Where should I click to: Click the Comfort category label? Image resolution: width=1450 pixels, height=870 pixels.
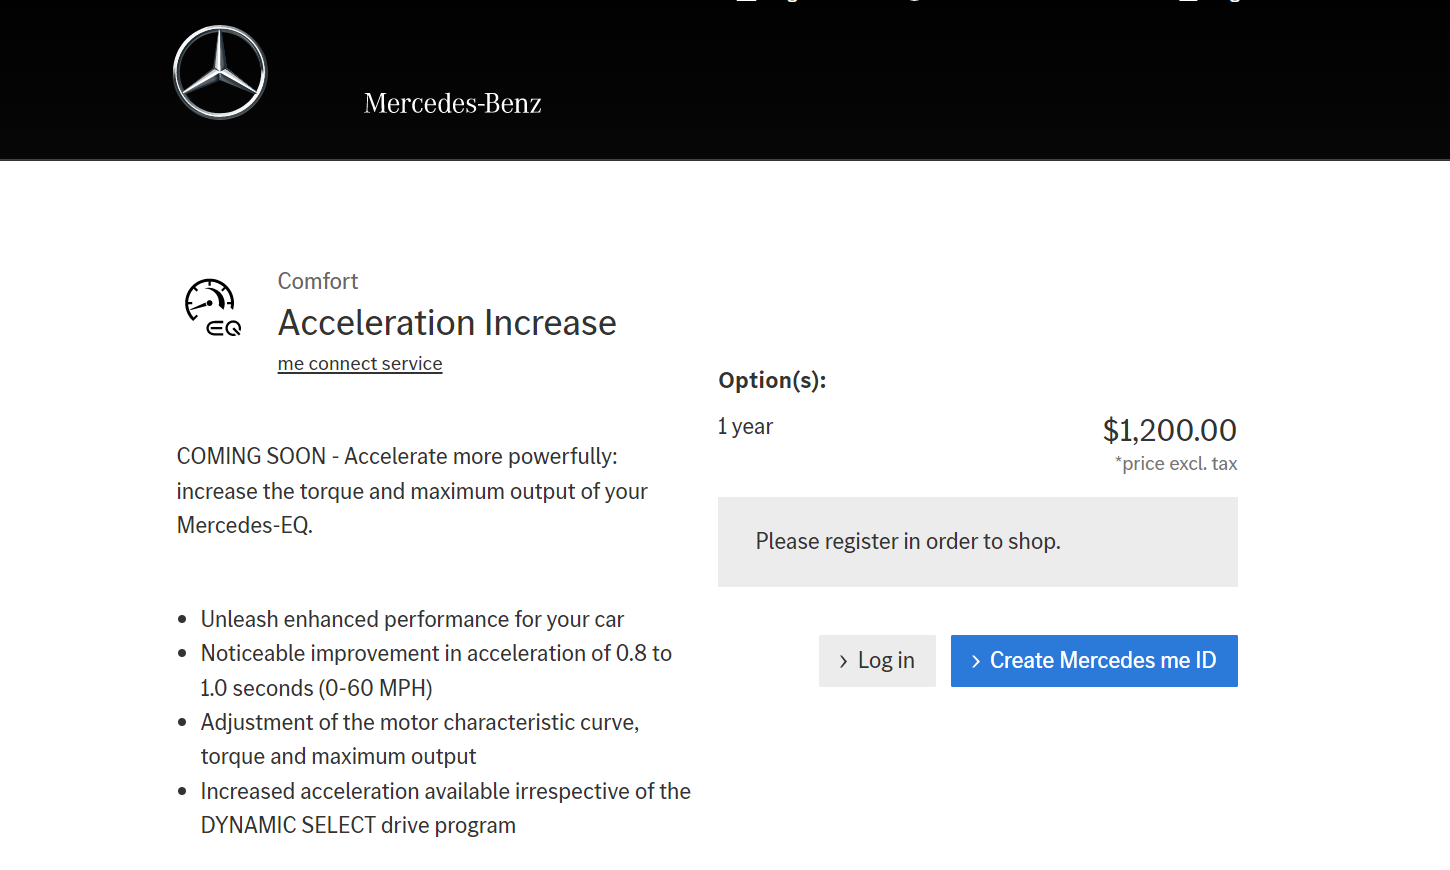tap(318, 281)
